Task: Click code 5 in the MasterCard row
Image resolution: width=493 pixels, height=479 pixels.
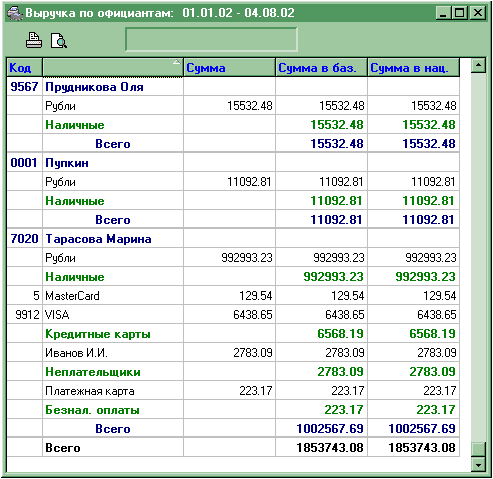Action: tap(36, 296)
